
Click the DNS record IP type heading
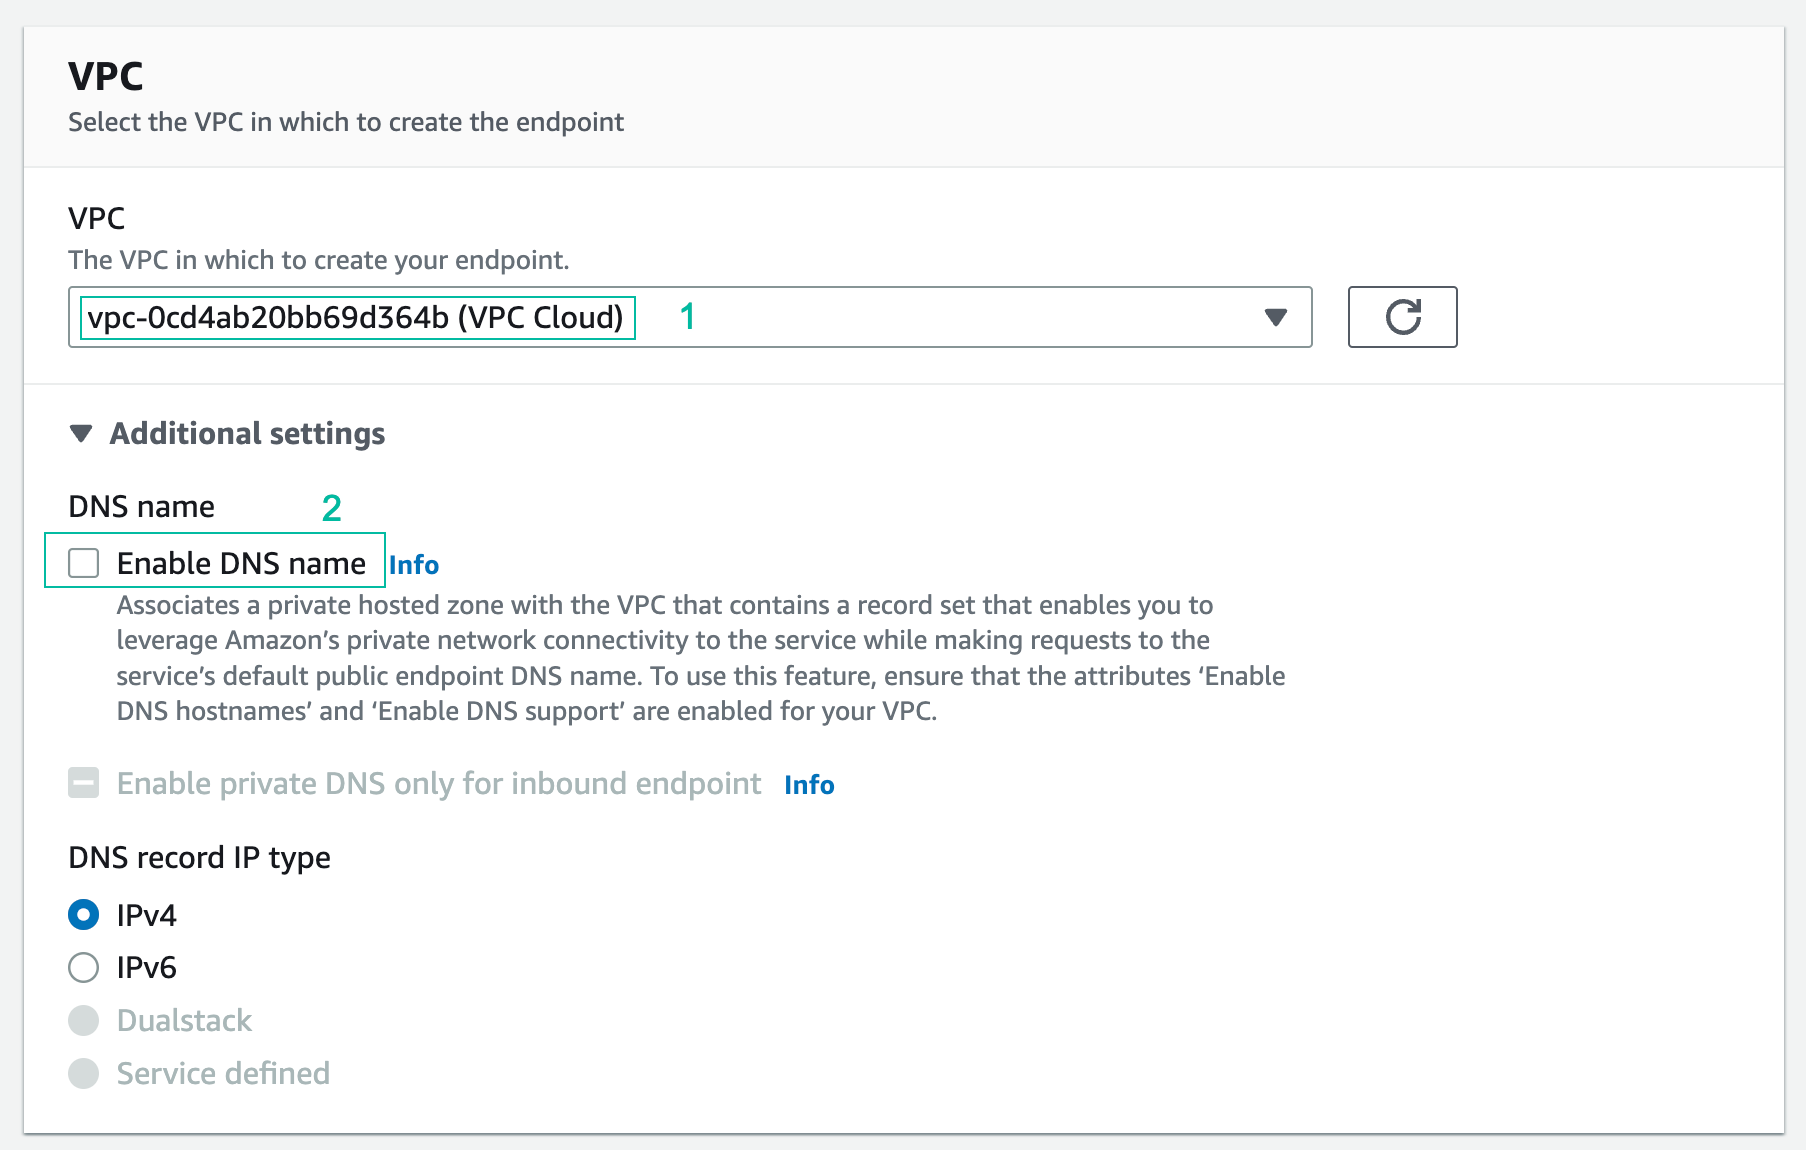click(199, 858)
